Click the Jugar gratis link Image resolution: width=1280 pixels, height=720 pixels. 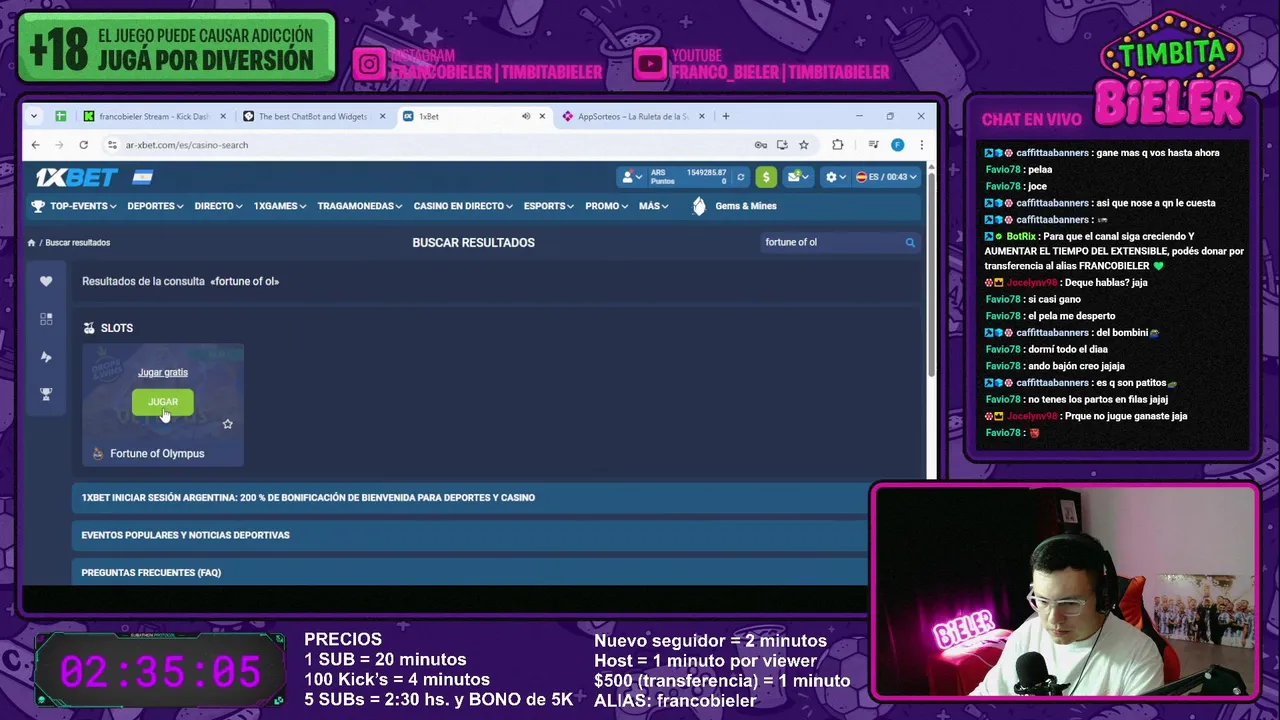(163, 372)
